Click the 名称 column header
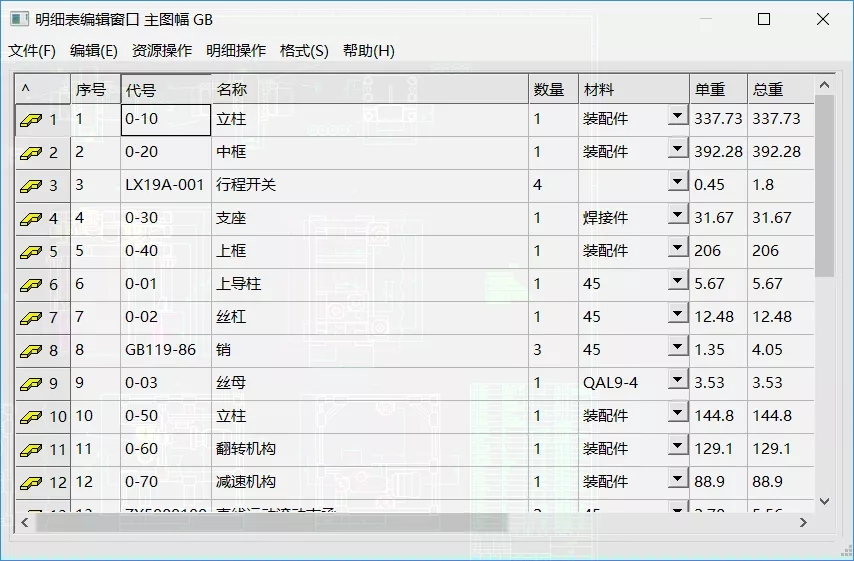The height and width of the screenshot is (561, 854). coord(370,89)
